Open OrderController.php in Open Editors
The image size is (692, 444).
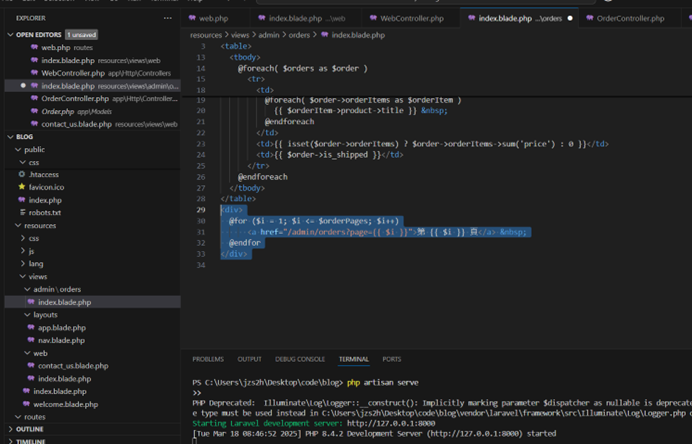[x=92, y=98]
